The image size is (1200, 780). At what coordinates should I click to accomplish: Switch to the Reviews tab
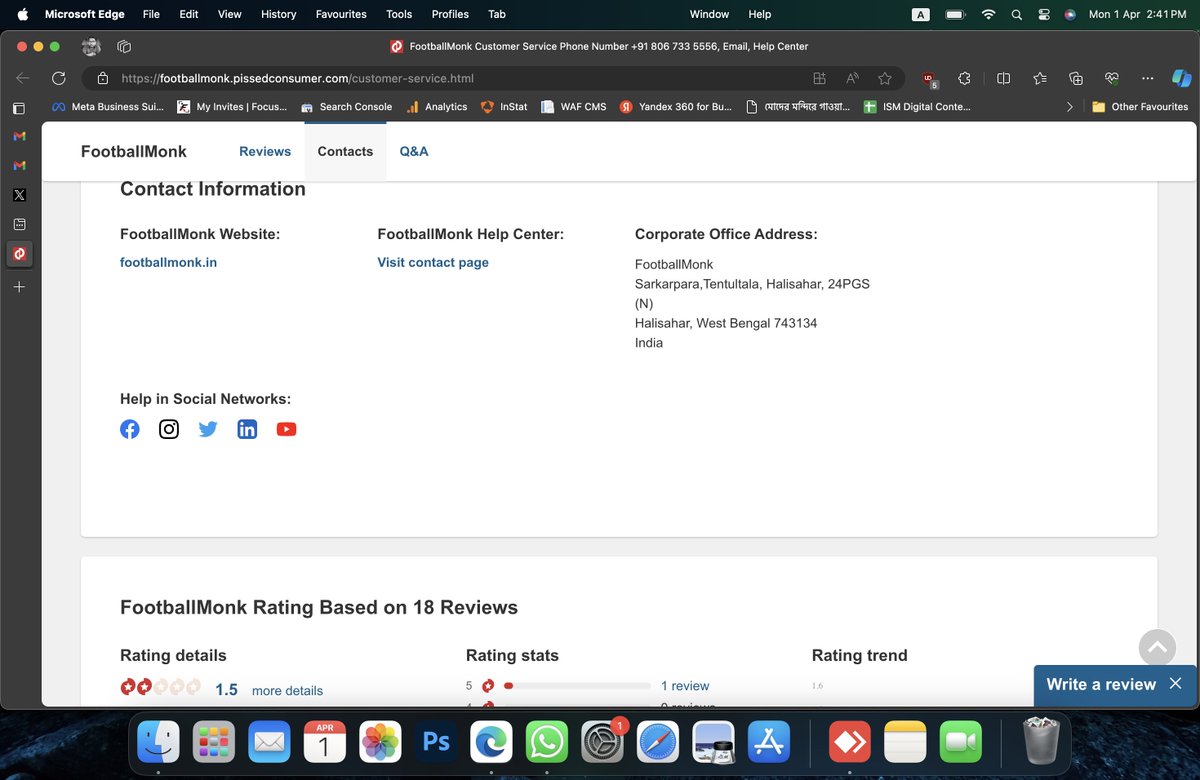click(265, 151)
